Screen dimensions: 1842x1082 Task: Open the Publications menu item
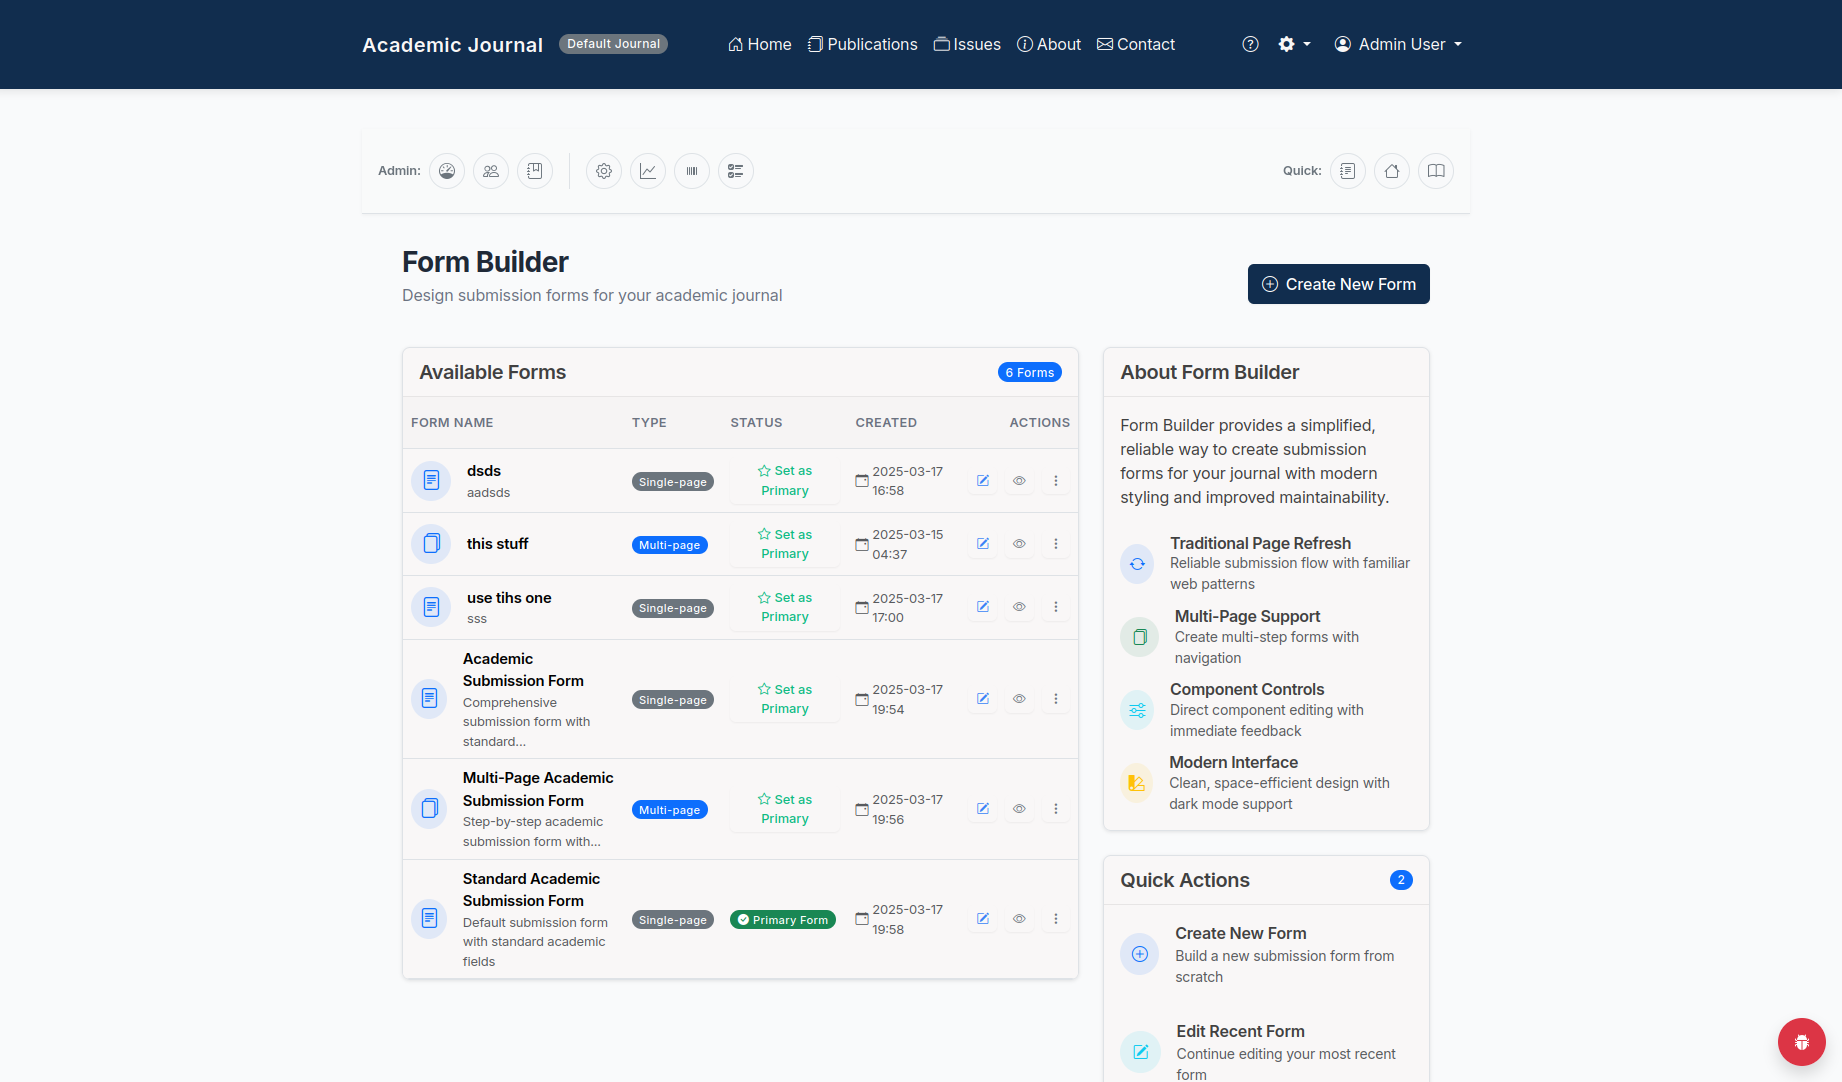point(862,44)
